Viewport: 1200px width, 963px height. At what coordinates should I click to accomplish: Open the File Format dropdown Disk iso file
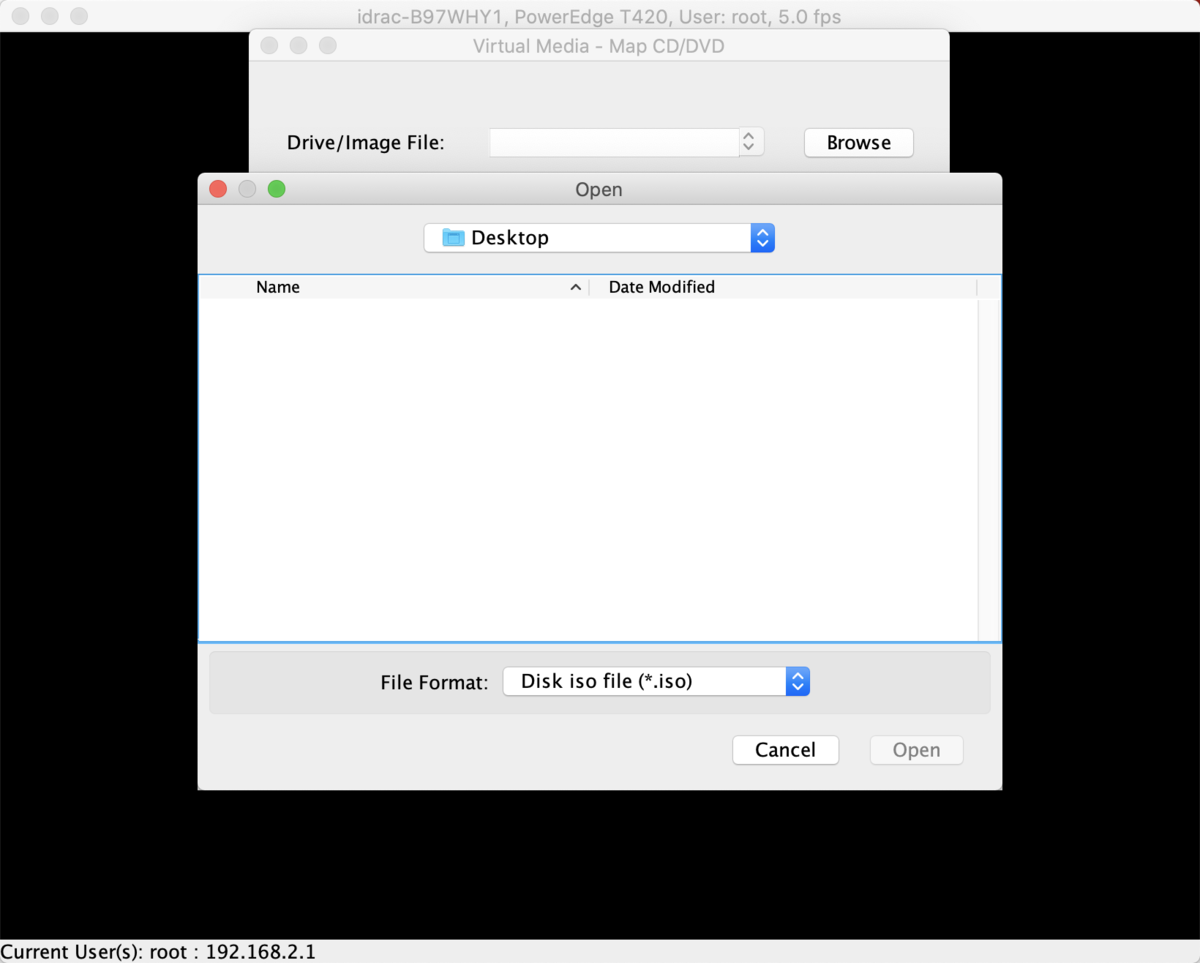(x=656, y=682)
